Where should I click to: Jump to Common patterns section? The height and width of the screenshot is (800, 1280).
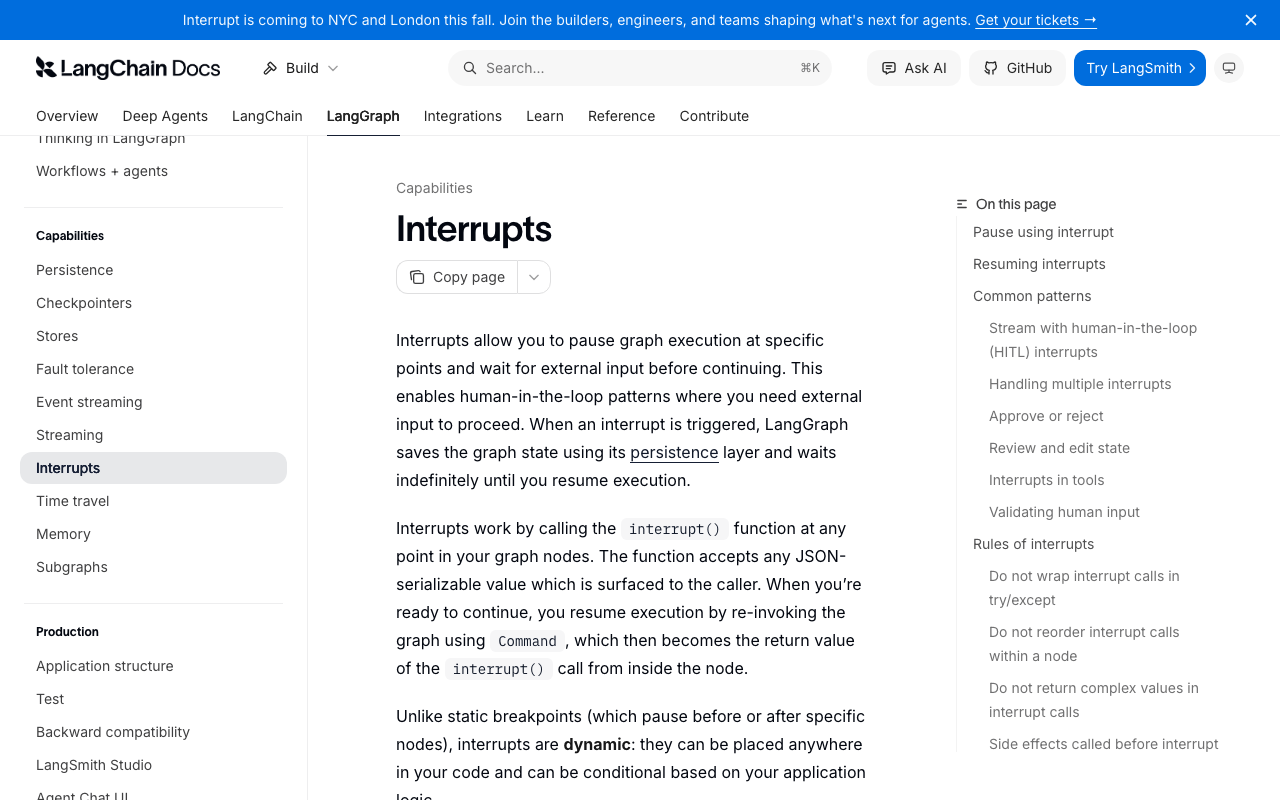tap(1032, 296)
